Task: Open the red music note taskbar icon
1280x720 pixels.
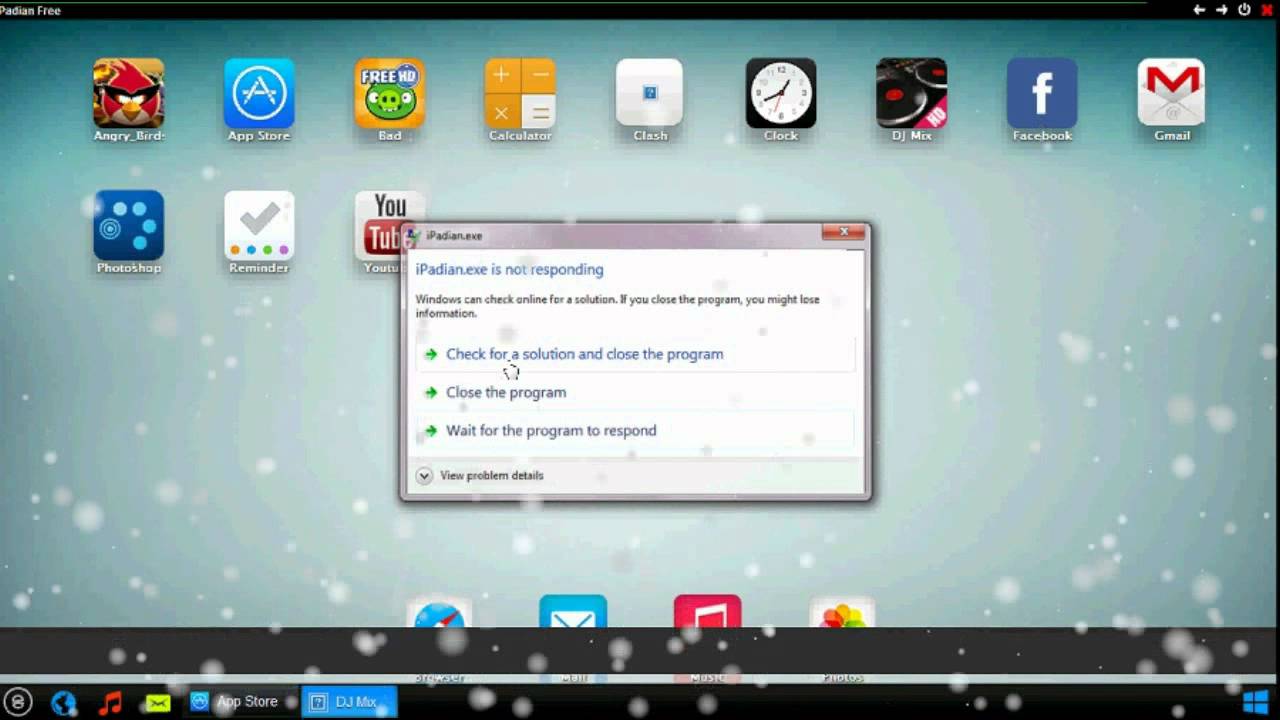Action: [110, 702]
